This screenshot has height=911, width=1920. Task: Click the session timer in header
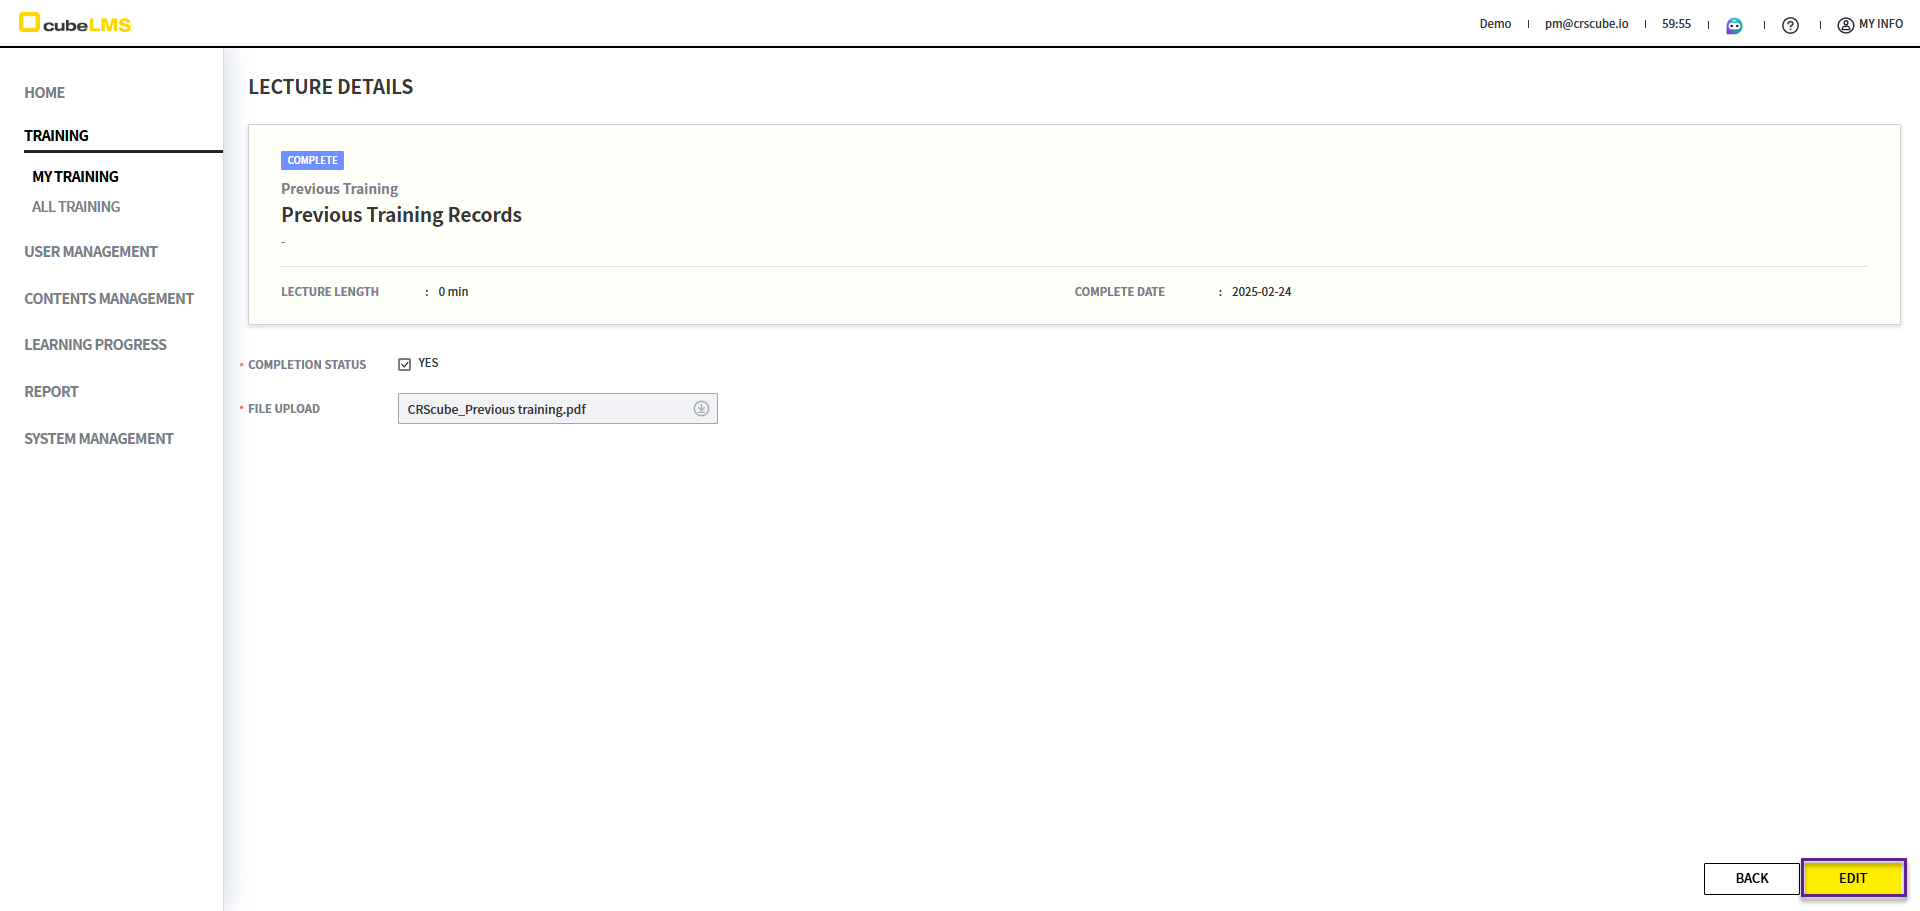pos(1676,24)
